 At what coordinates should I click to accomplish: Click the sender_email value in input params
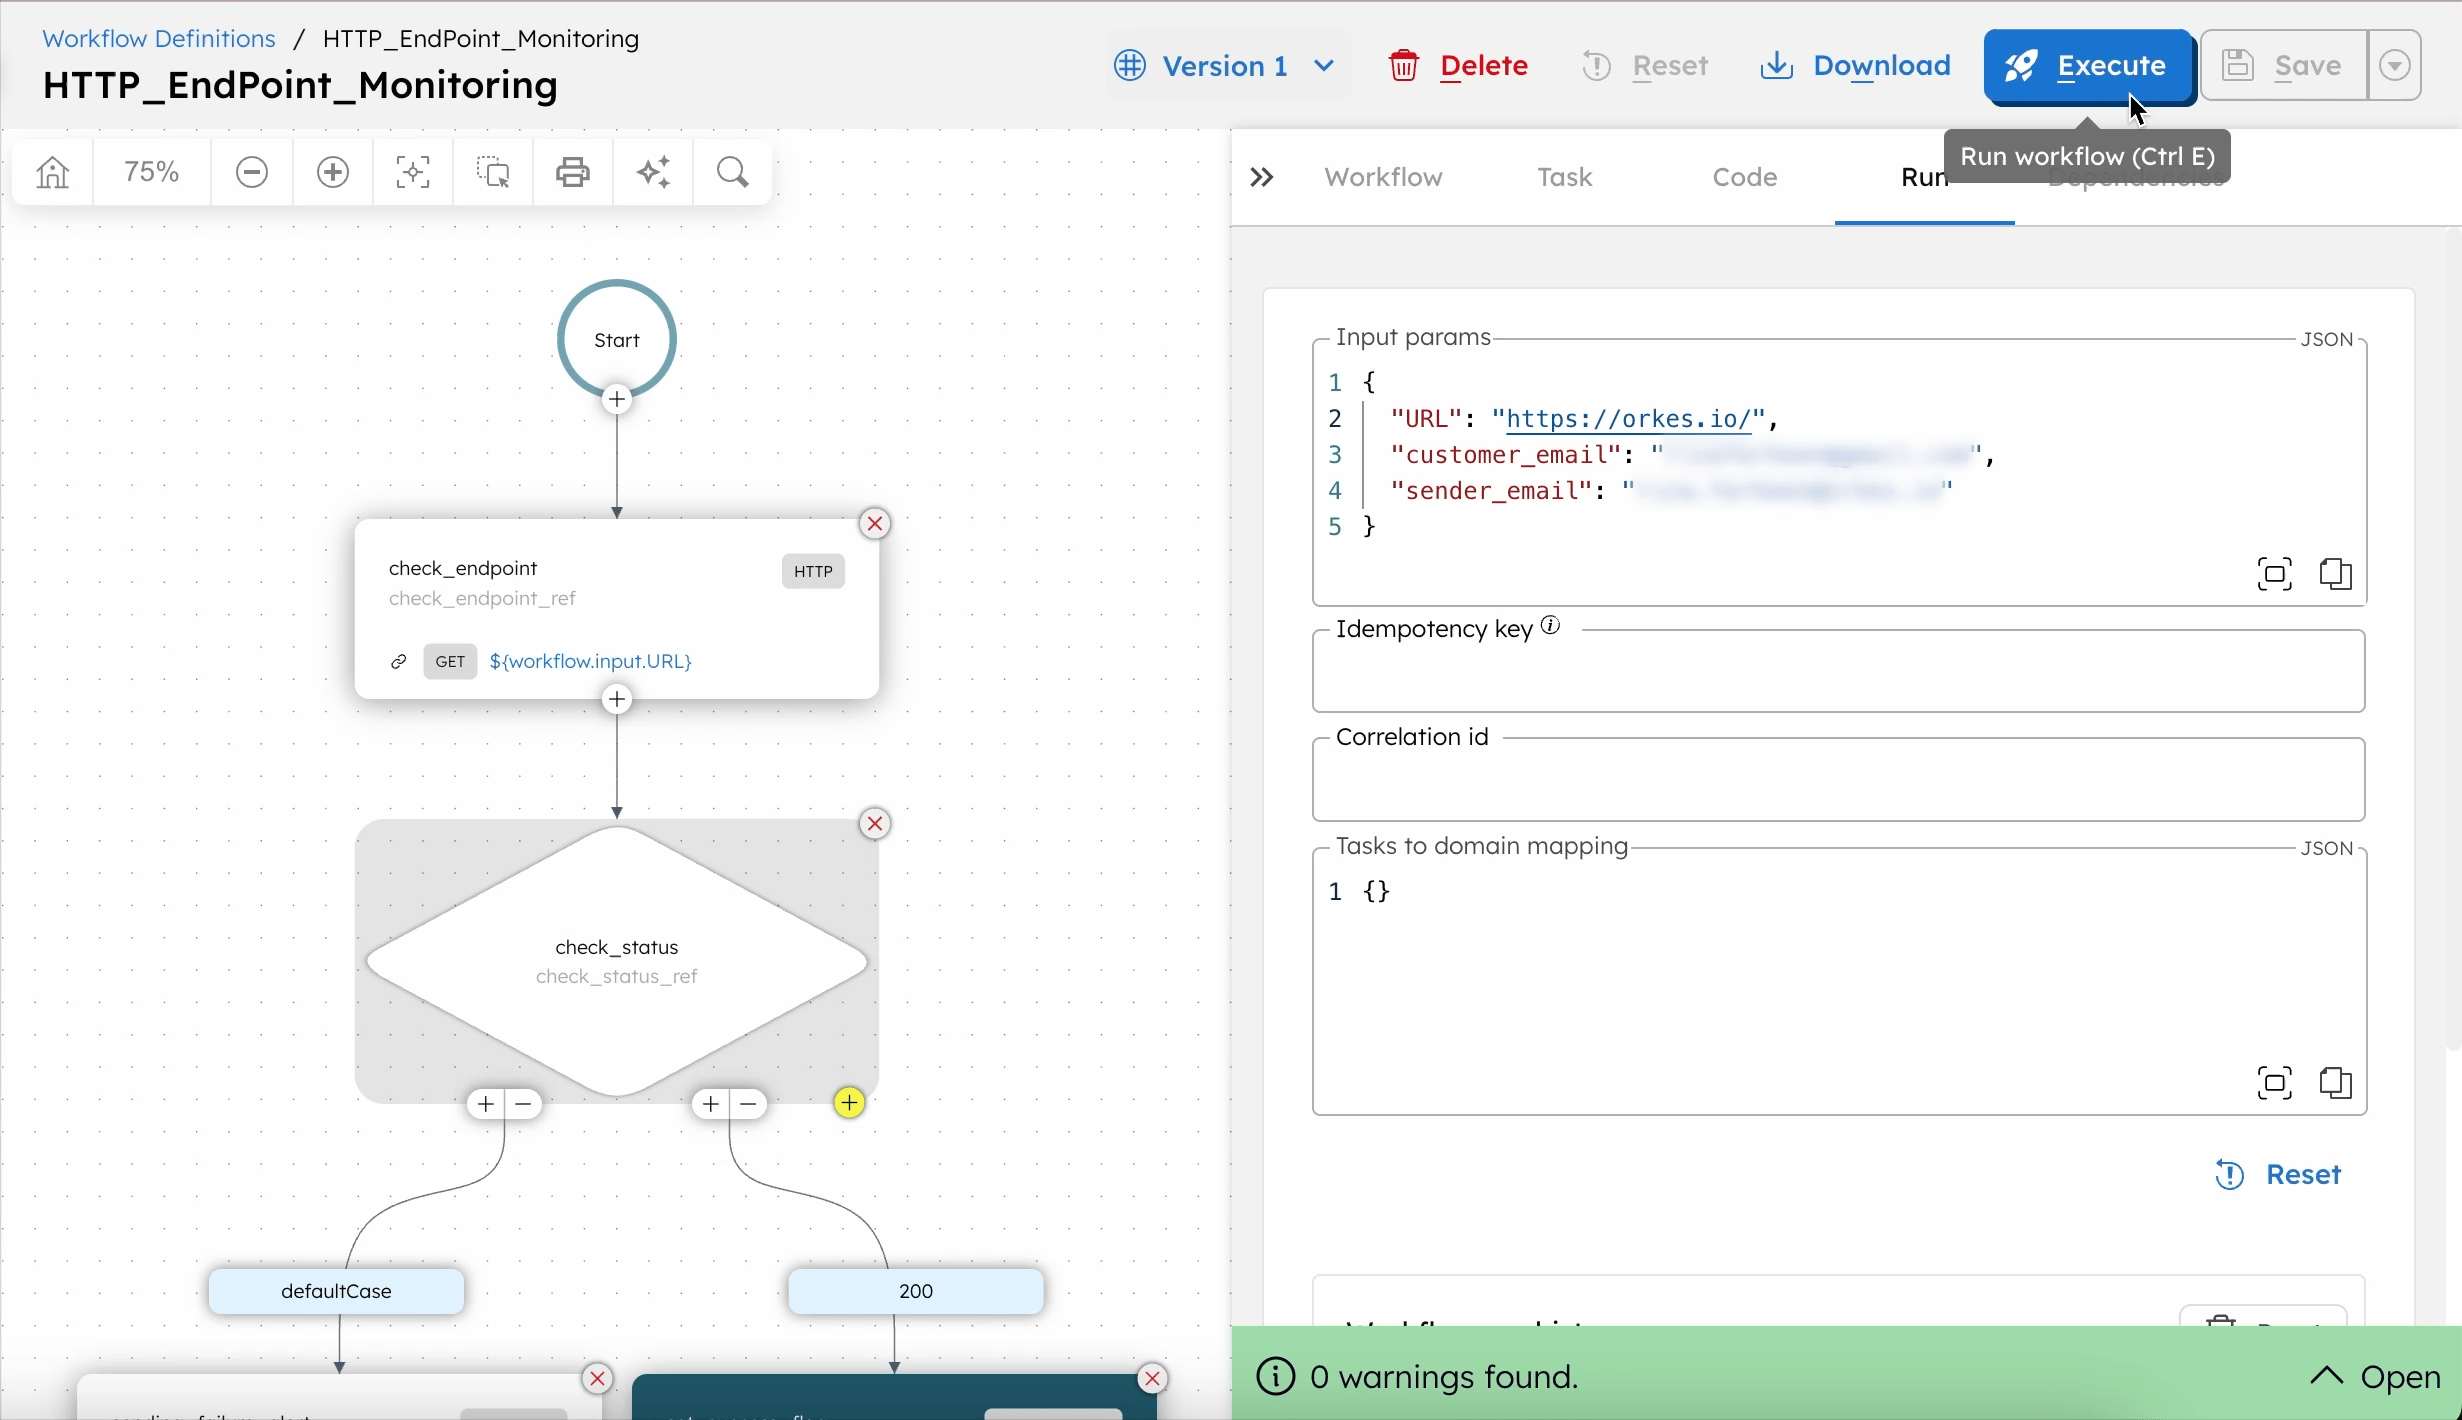point(1787,491)
